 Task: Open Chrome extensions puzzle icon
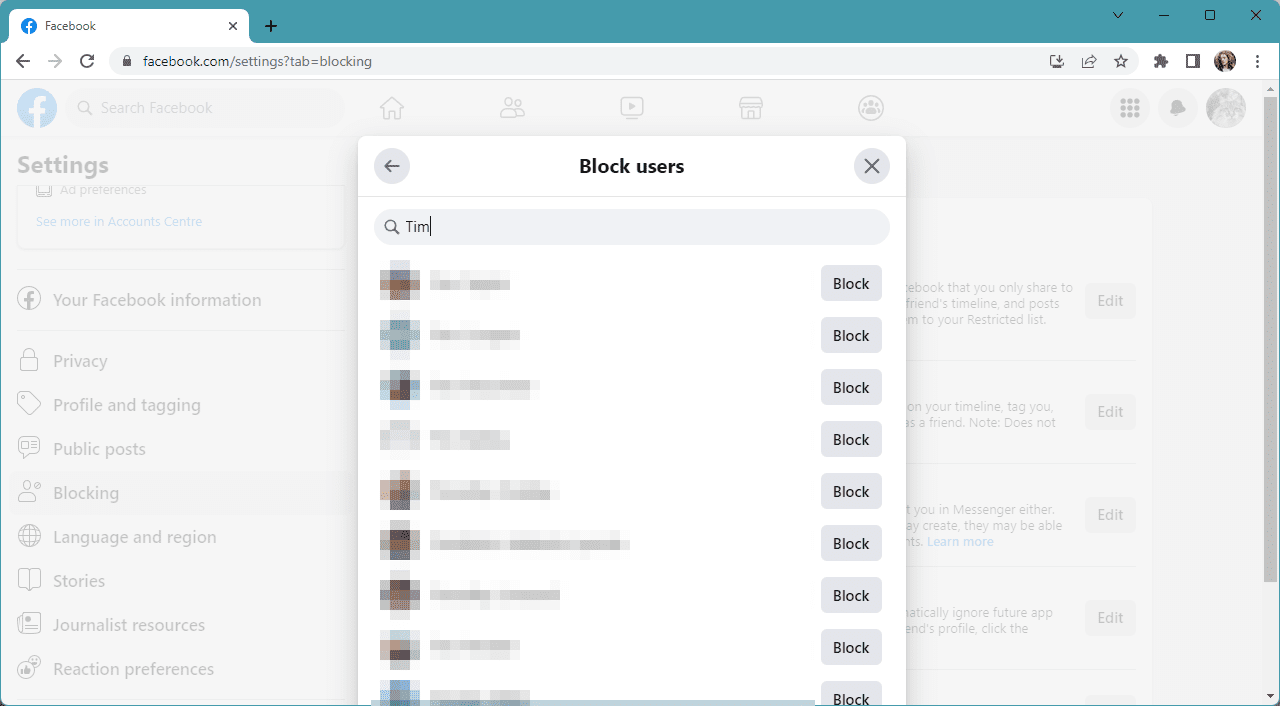pos(1160,61)
